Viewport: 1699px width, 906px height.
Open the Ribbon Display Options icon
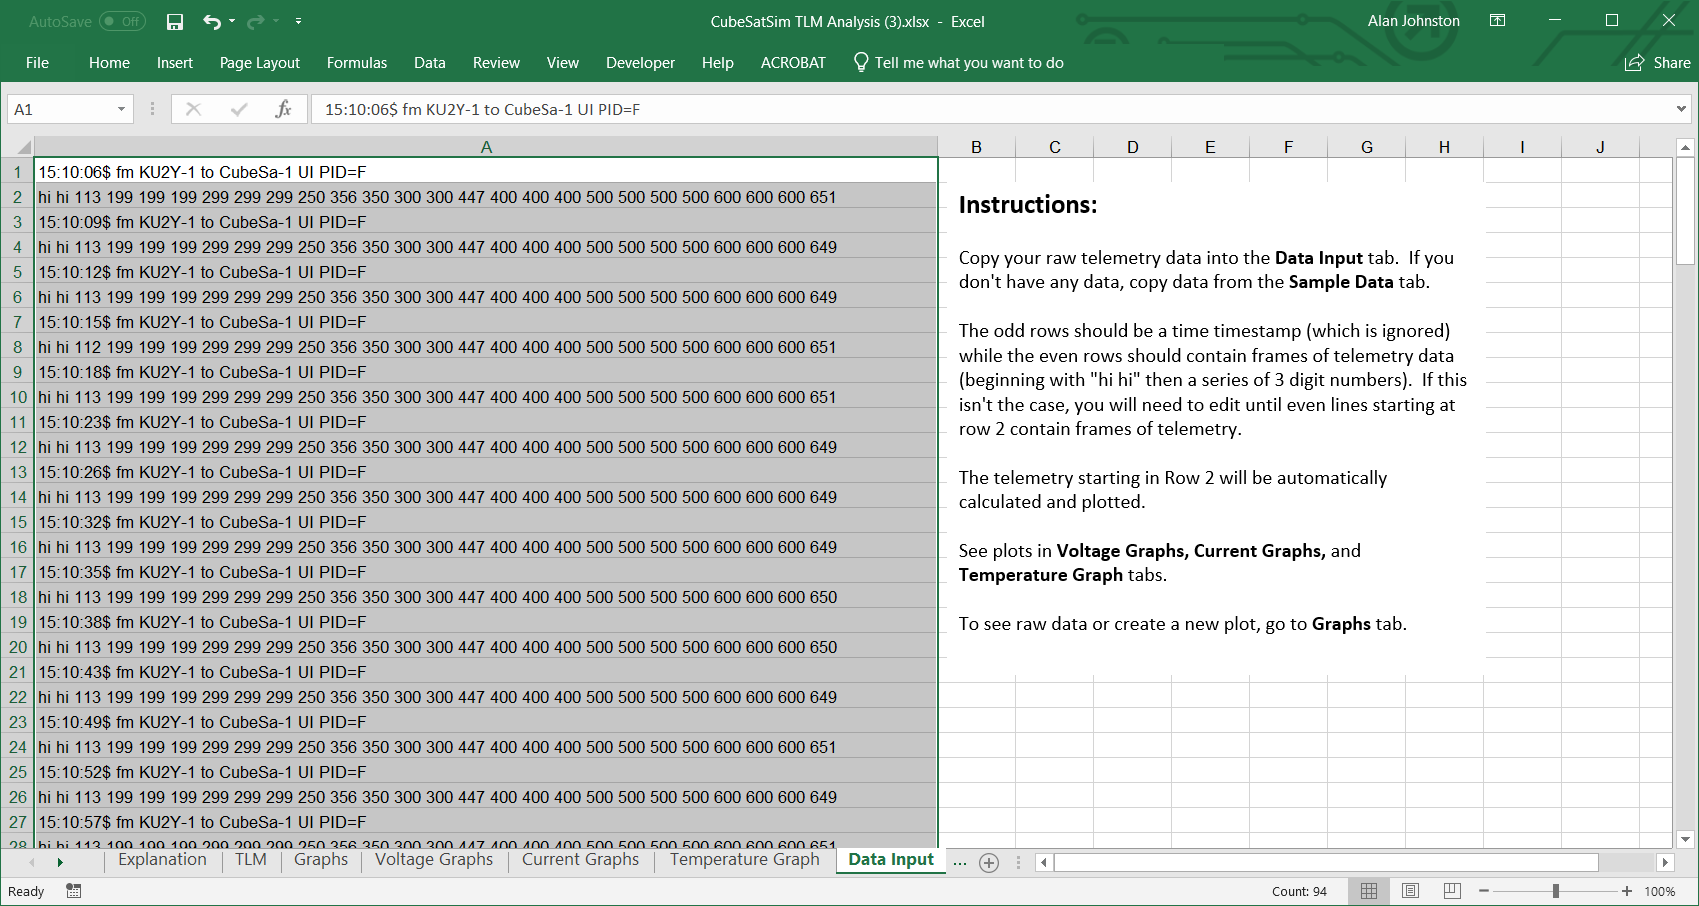[x=1497, y=20]
